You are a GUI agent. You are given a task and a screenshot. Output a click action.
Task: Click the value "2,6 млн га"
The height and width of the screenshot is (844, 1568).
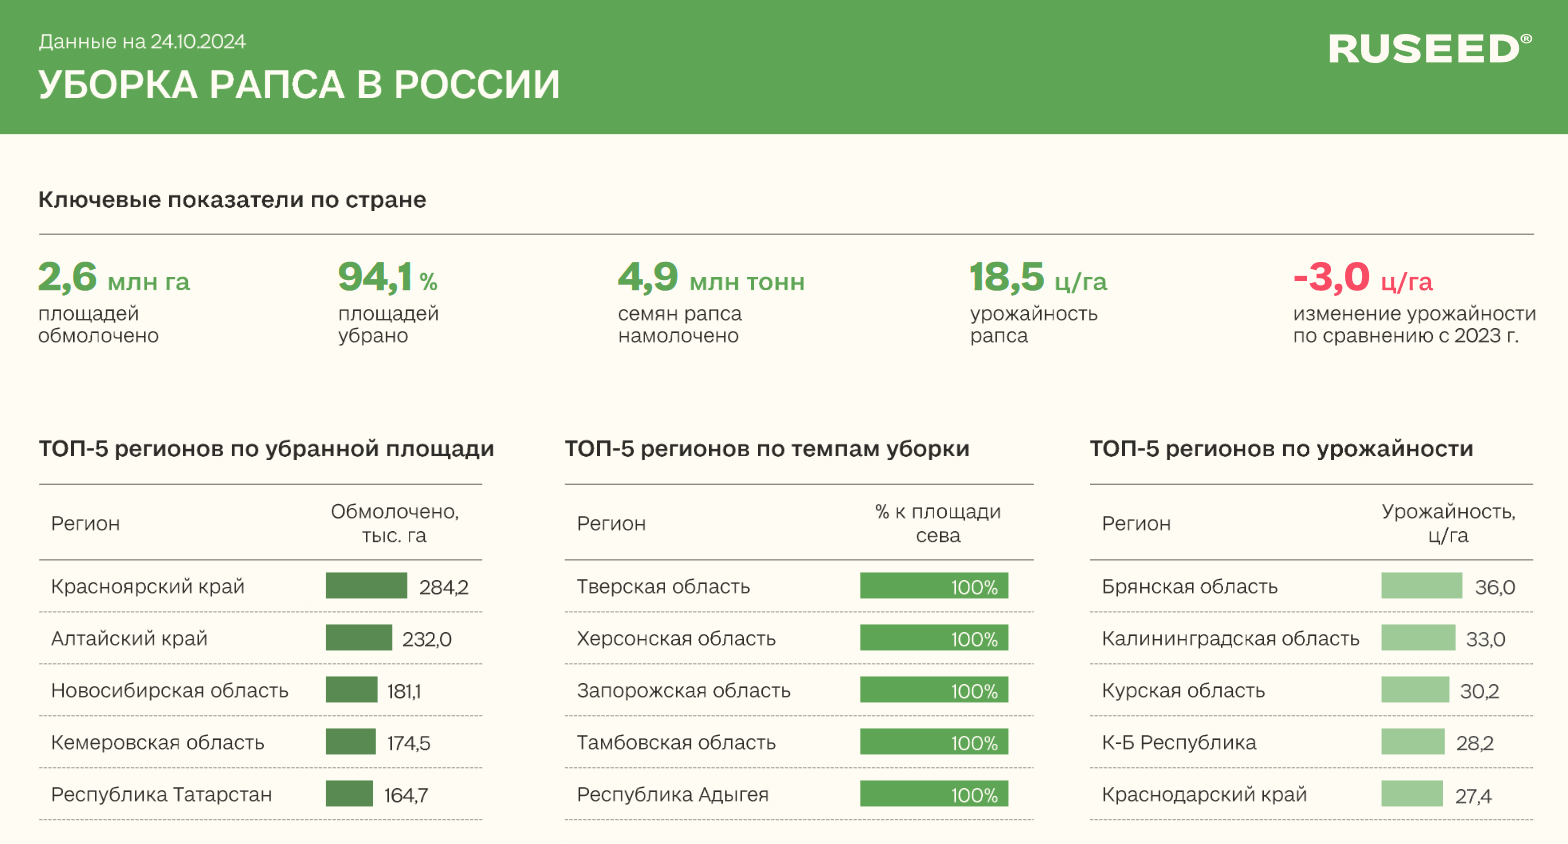114,277
